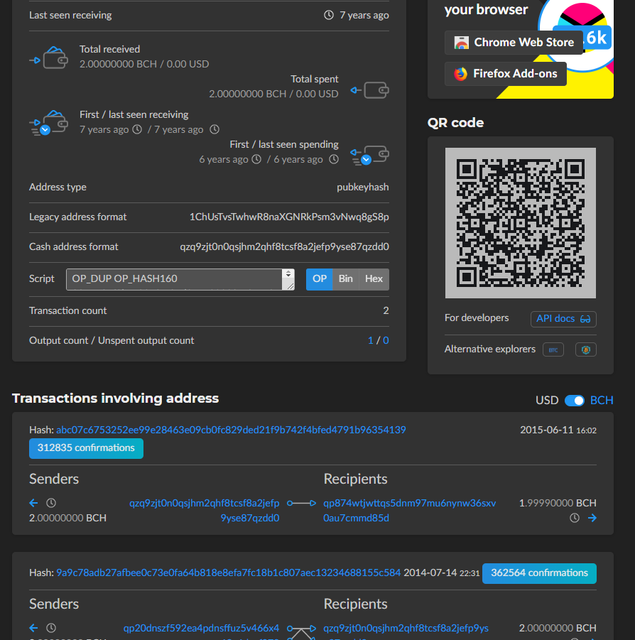The height and width of the screenshot is (640, 635).
Task: Open second transaction recipient address qzq9zjt0n0
Action: (x=406, y=631)
